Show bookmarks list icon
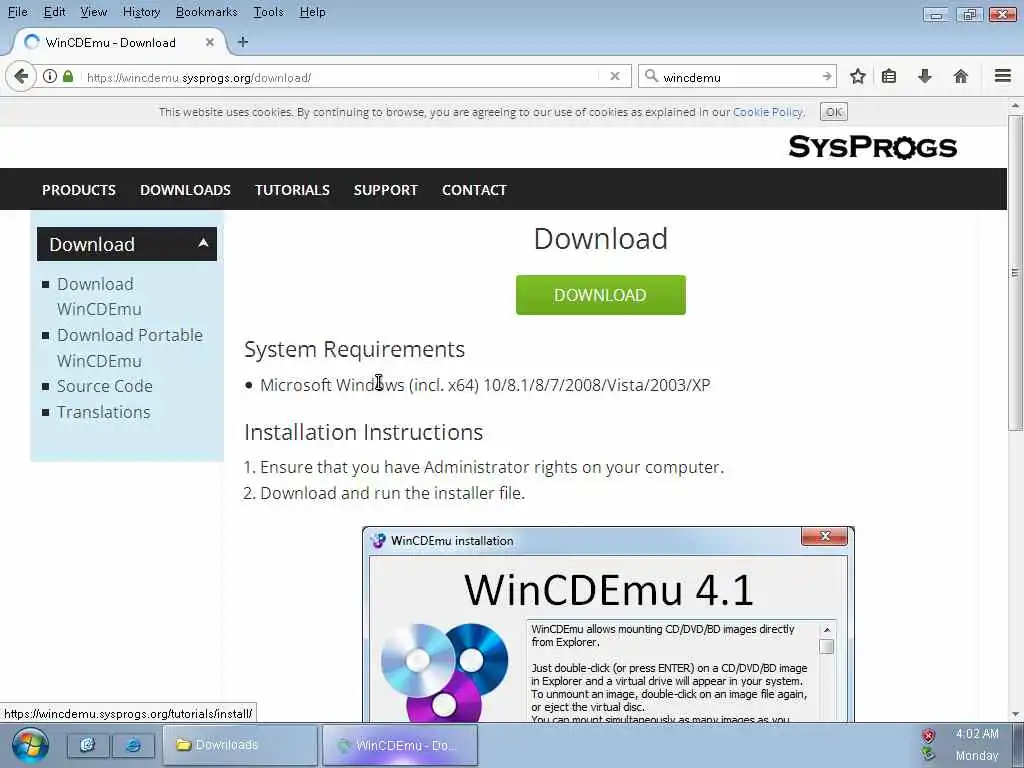This screenshot has height=768, width=1024. [889, 76]
